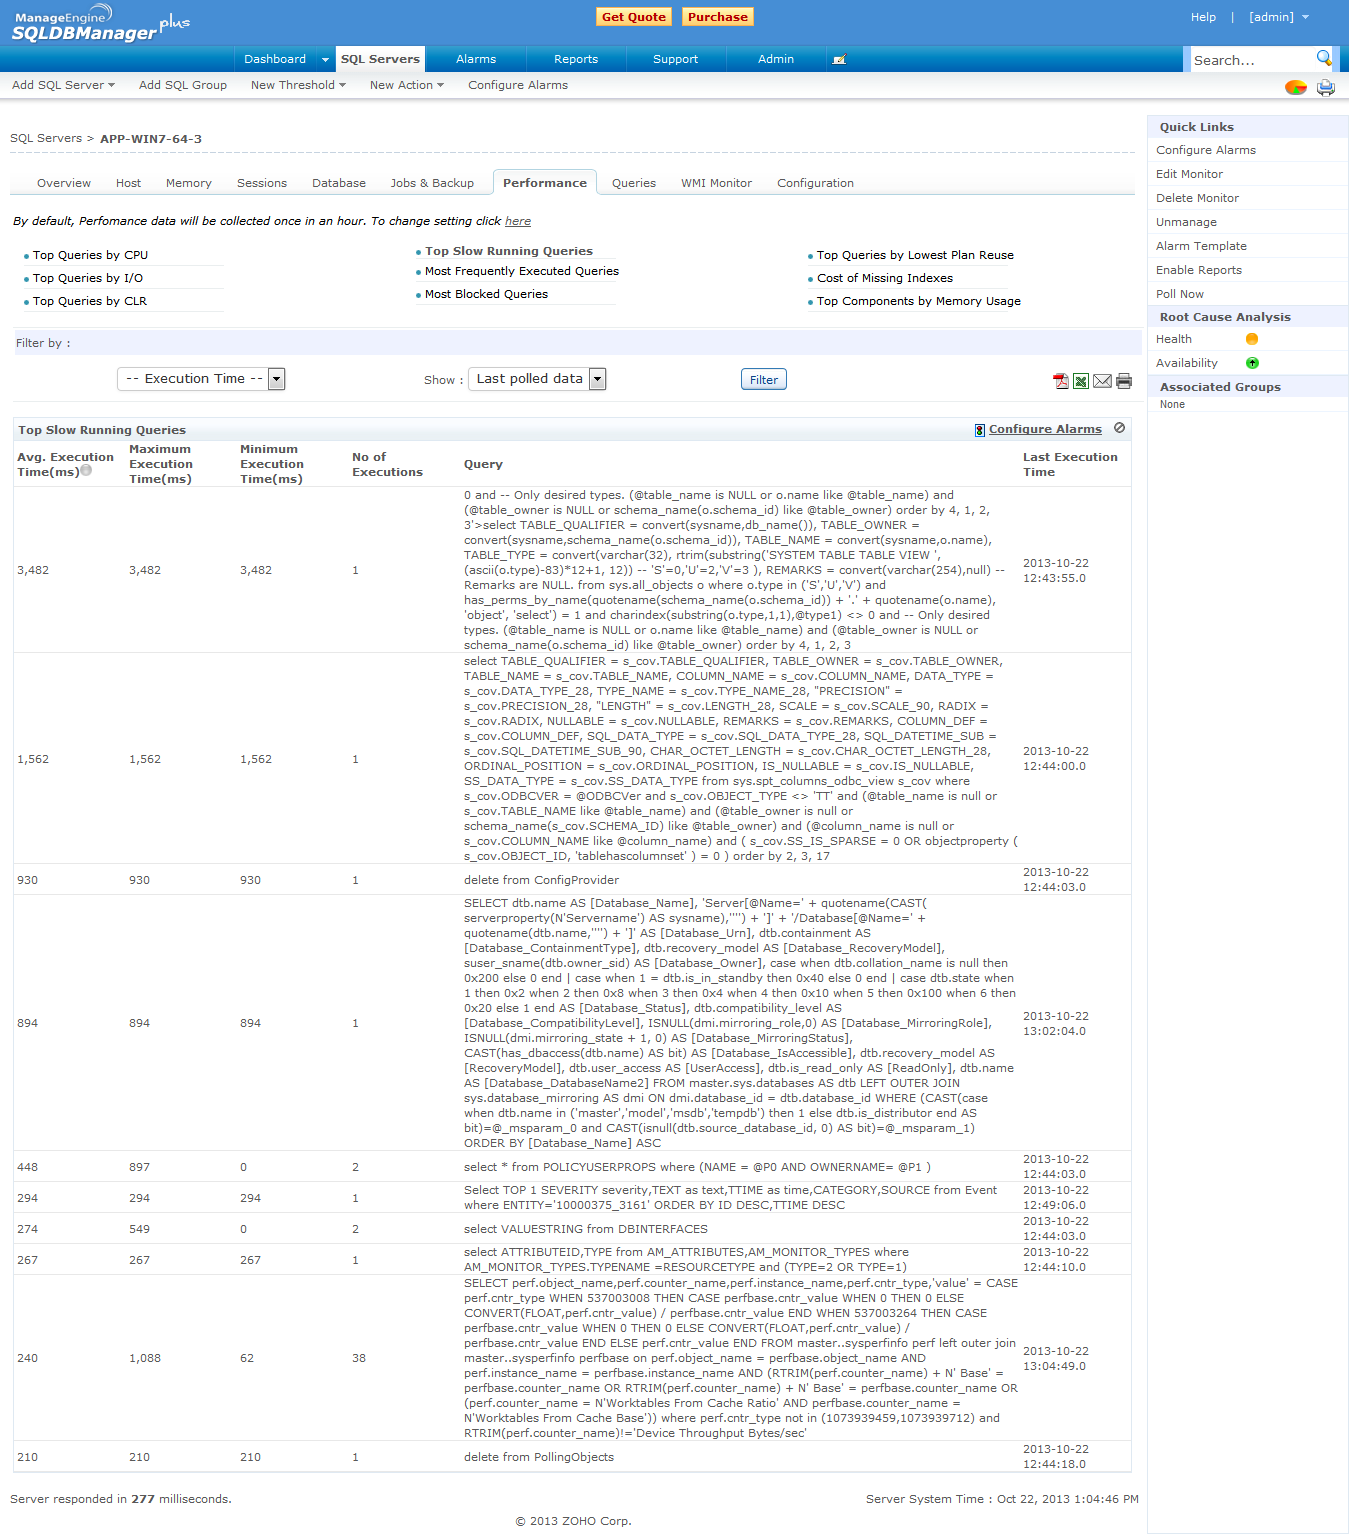The image size is (1349, 1534).
Task: Click Delete Monitor in Quick Links
Action: click(x=1197, y=198)
